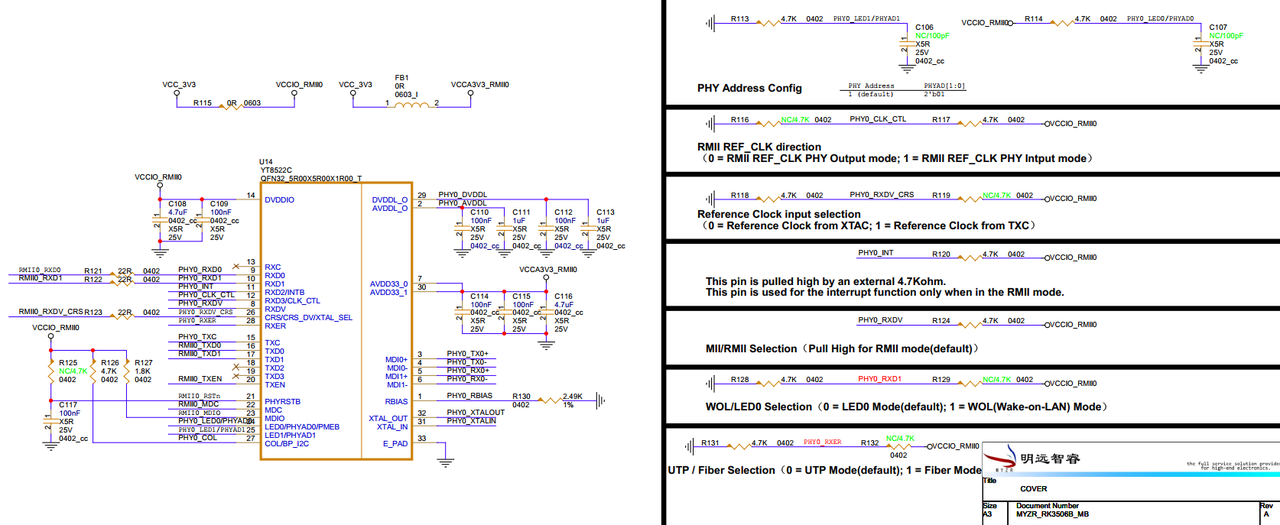Select the C107 capacitor symbol
The width and height of the screenshot is (1280, 525).
pyautogui.click(x=1199, y=43)
